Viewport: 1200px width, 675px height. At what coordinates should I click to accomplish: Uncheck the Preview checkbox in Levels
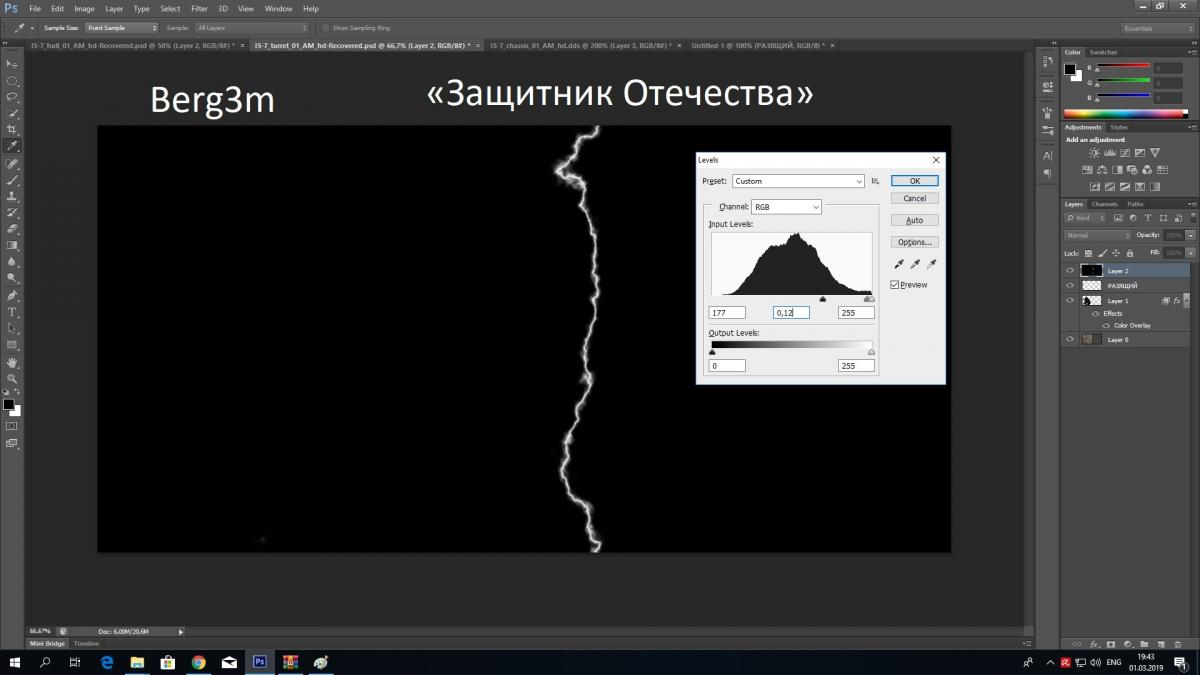(x=895, y=285)
